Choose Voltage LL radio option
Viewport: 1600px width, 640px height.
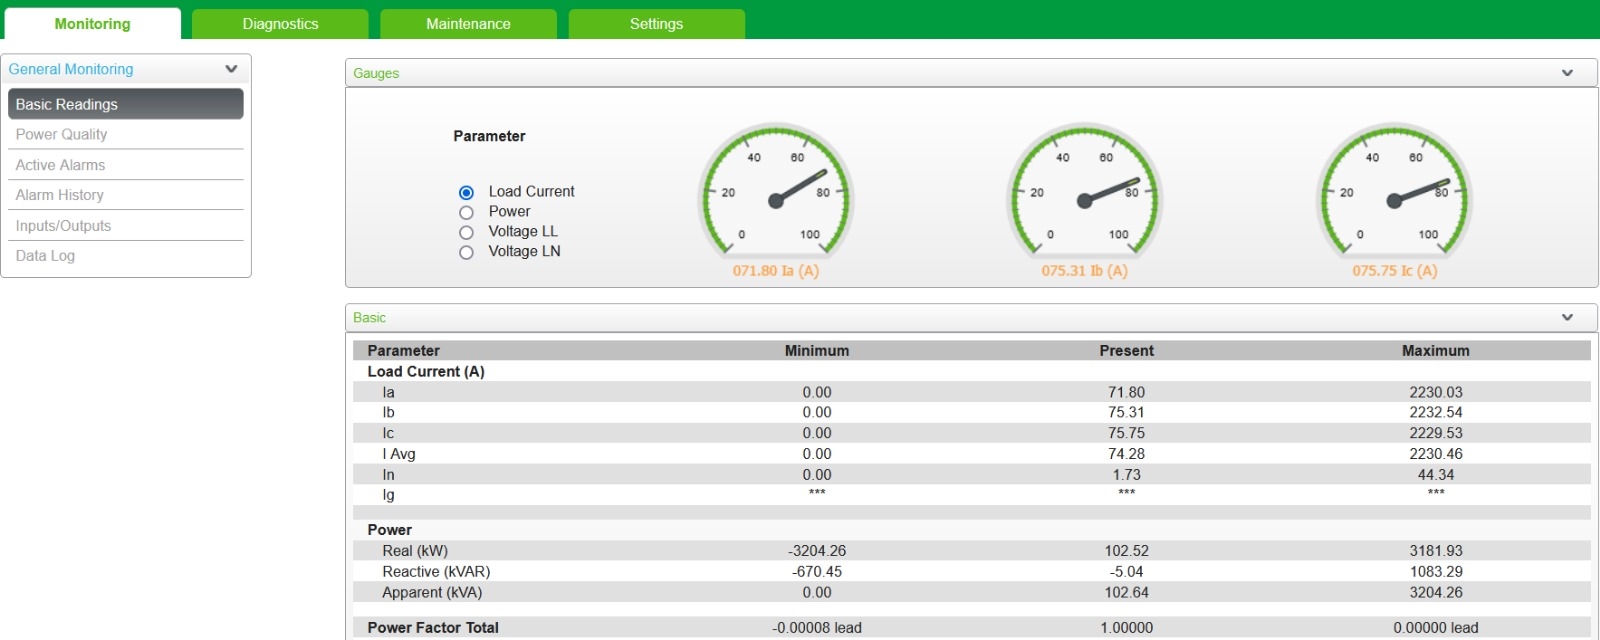466,232
